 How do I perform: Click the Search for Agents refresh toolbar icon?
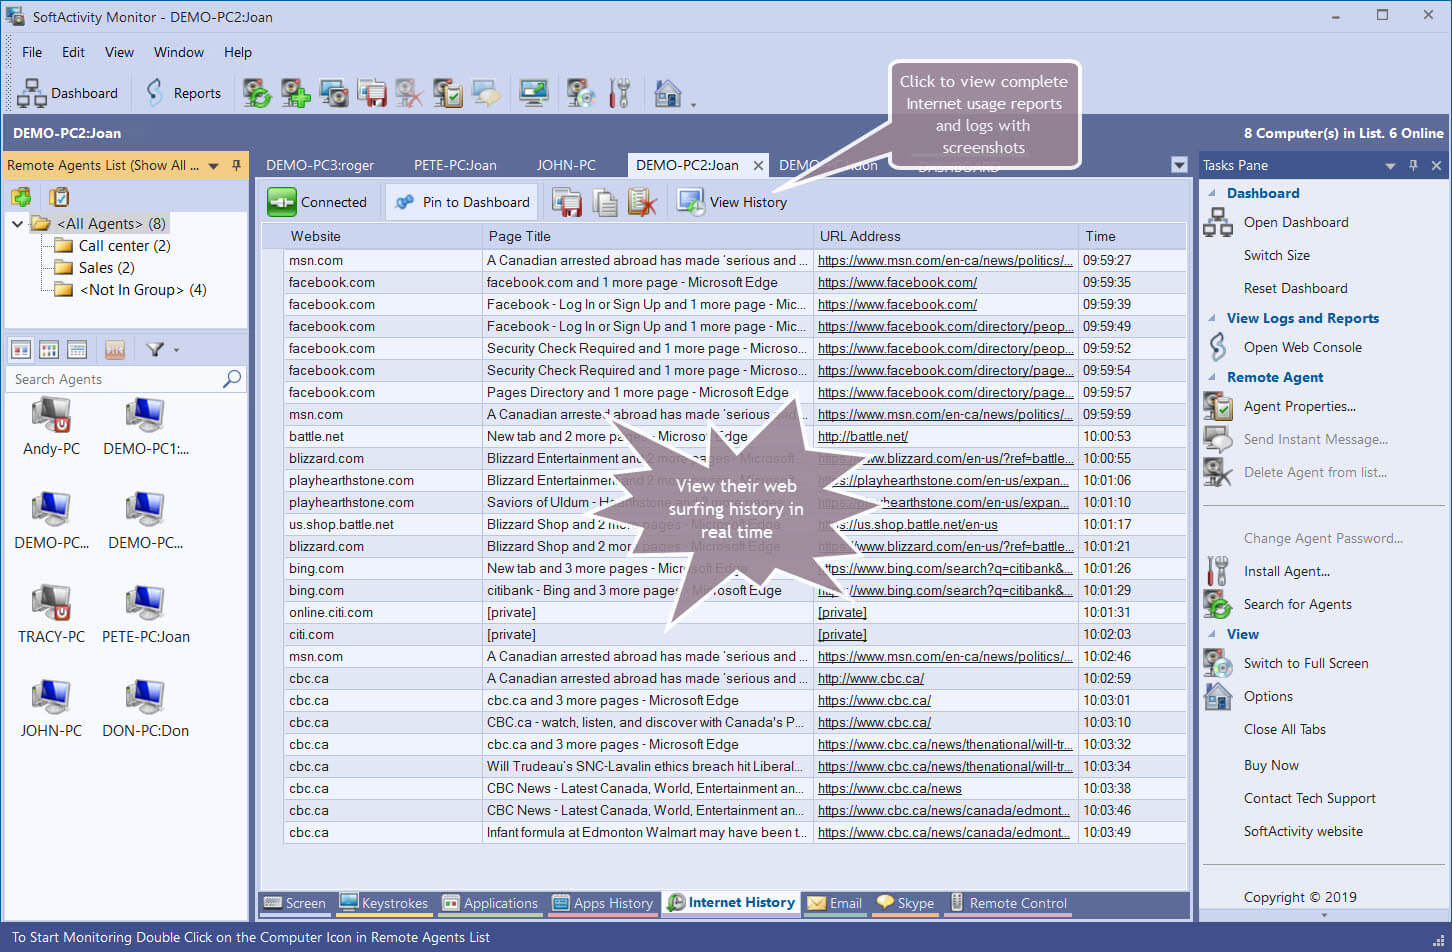[x=257, y=93]
